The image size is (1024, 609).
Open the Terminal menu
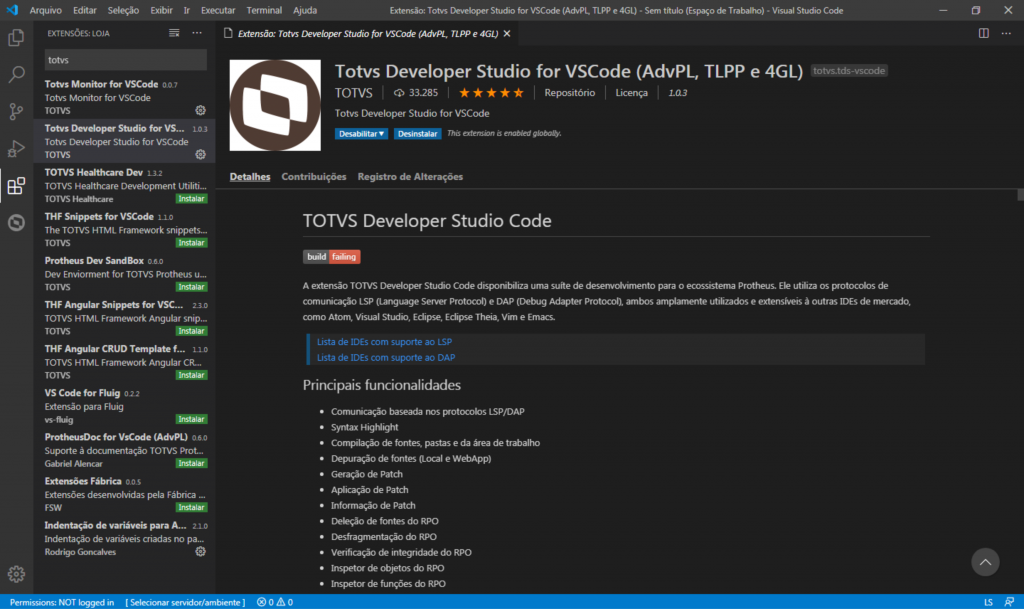coord(264,10)
